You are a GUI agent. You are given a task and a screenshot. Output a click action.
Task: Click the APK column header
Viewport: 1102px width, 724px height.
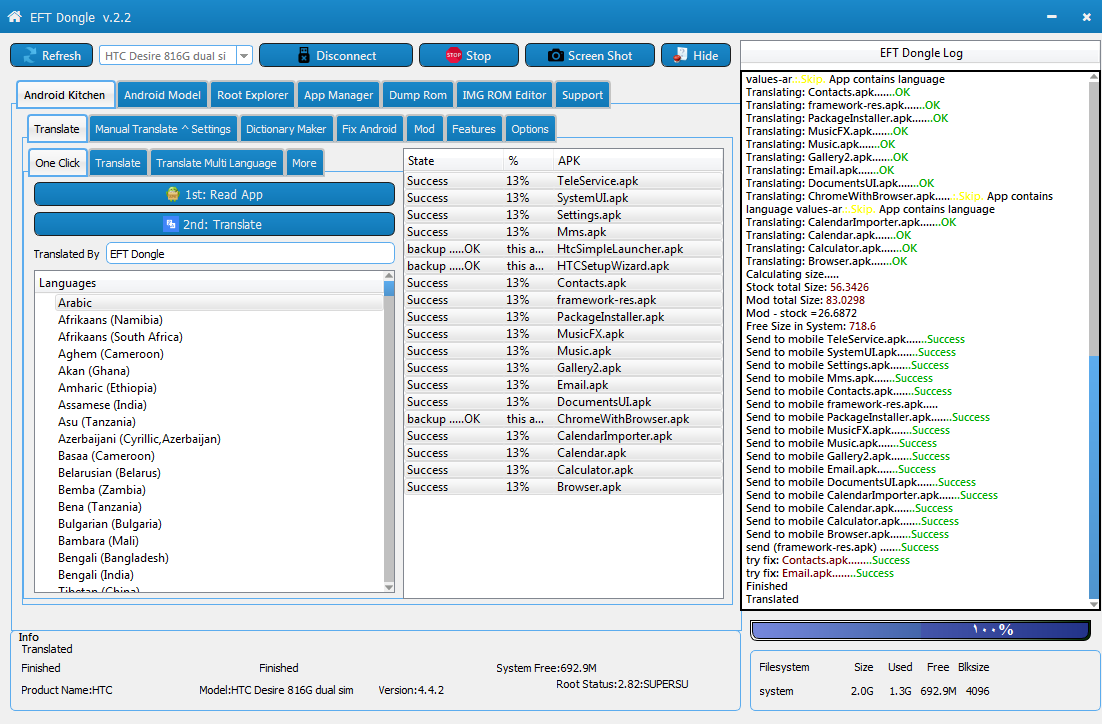click(x=638, y=161)
